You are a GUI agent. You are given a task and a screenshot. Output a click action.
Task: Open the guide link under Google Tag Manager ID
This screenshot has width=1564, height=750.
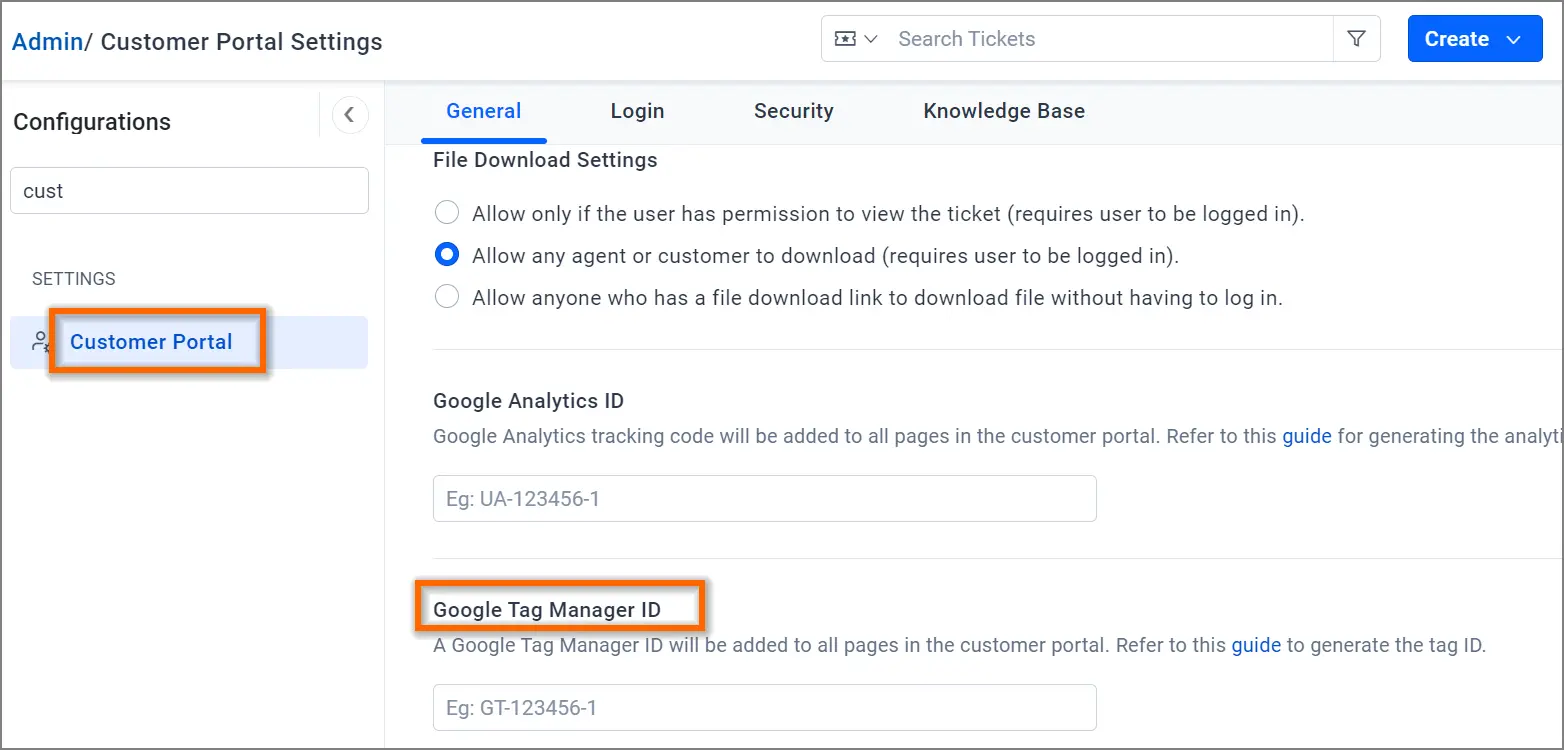tap(1256, 645)
